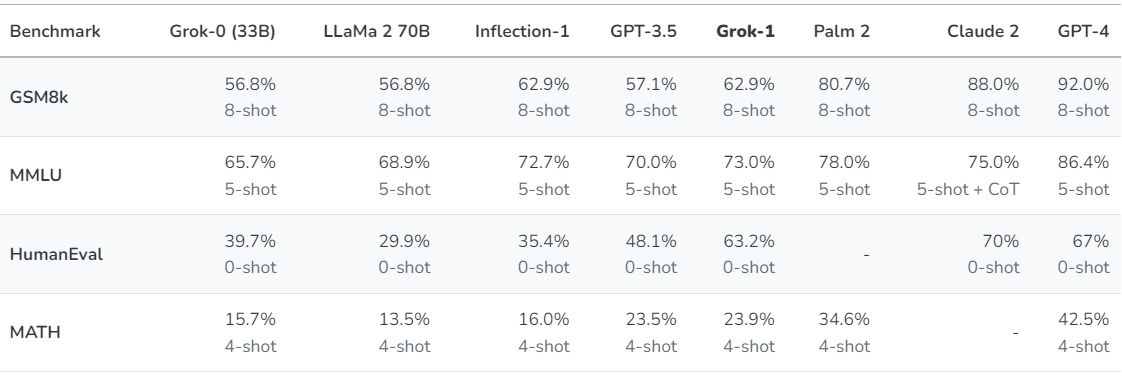Click the GPT-4 column header
Screen dimensions: 1122x377
click(x=1083, y=31)
